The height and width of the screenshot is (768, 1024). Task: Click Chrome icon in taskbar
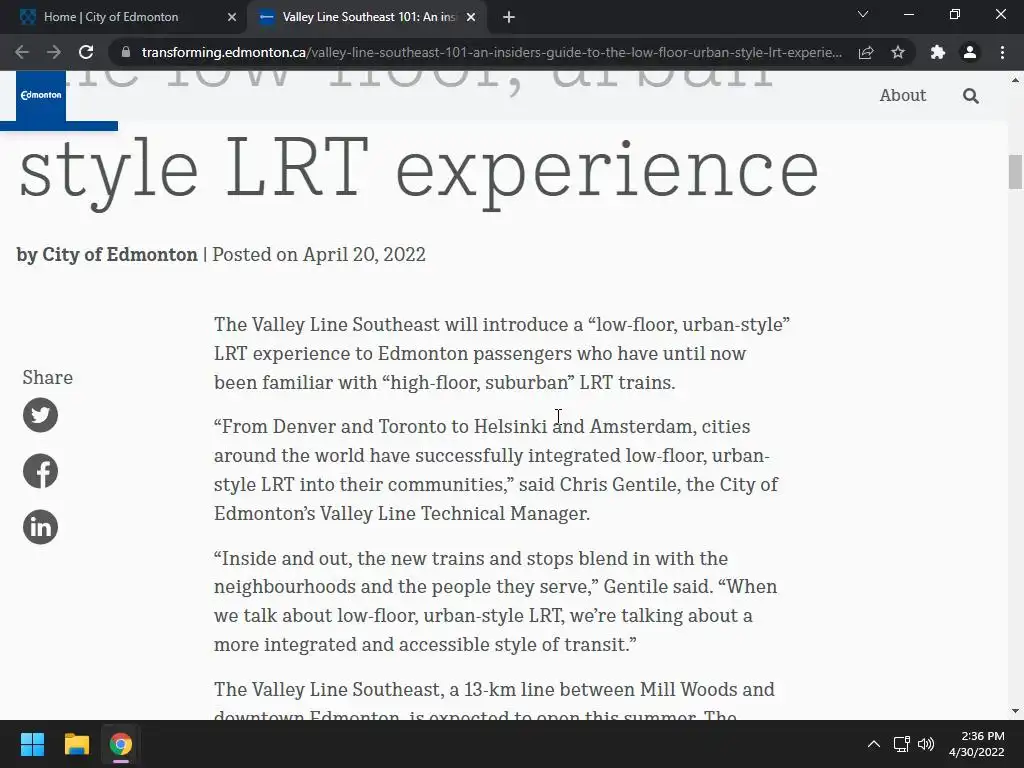(x=121, y=744)
